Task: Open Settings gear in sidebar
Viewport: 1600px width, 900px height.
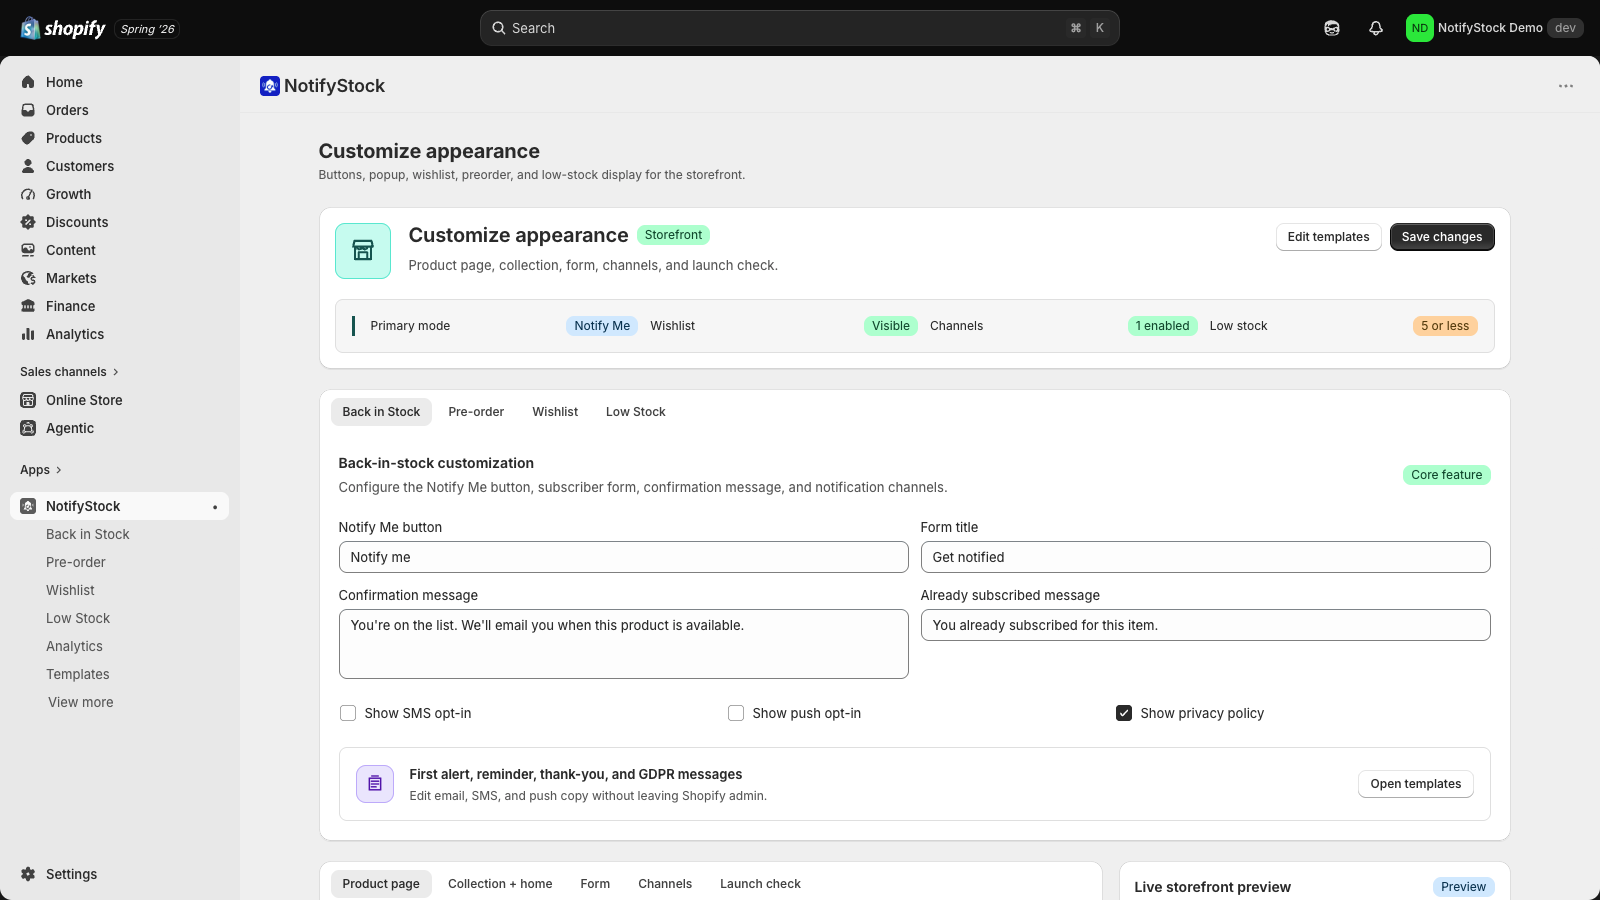Action: point(28,874)
